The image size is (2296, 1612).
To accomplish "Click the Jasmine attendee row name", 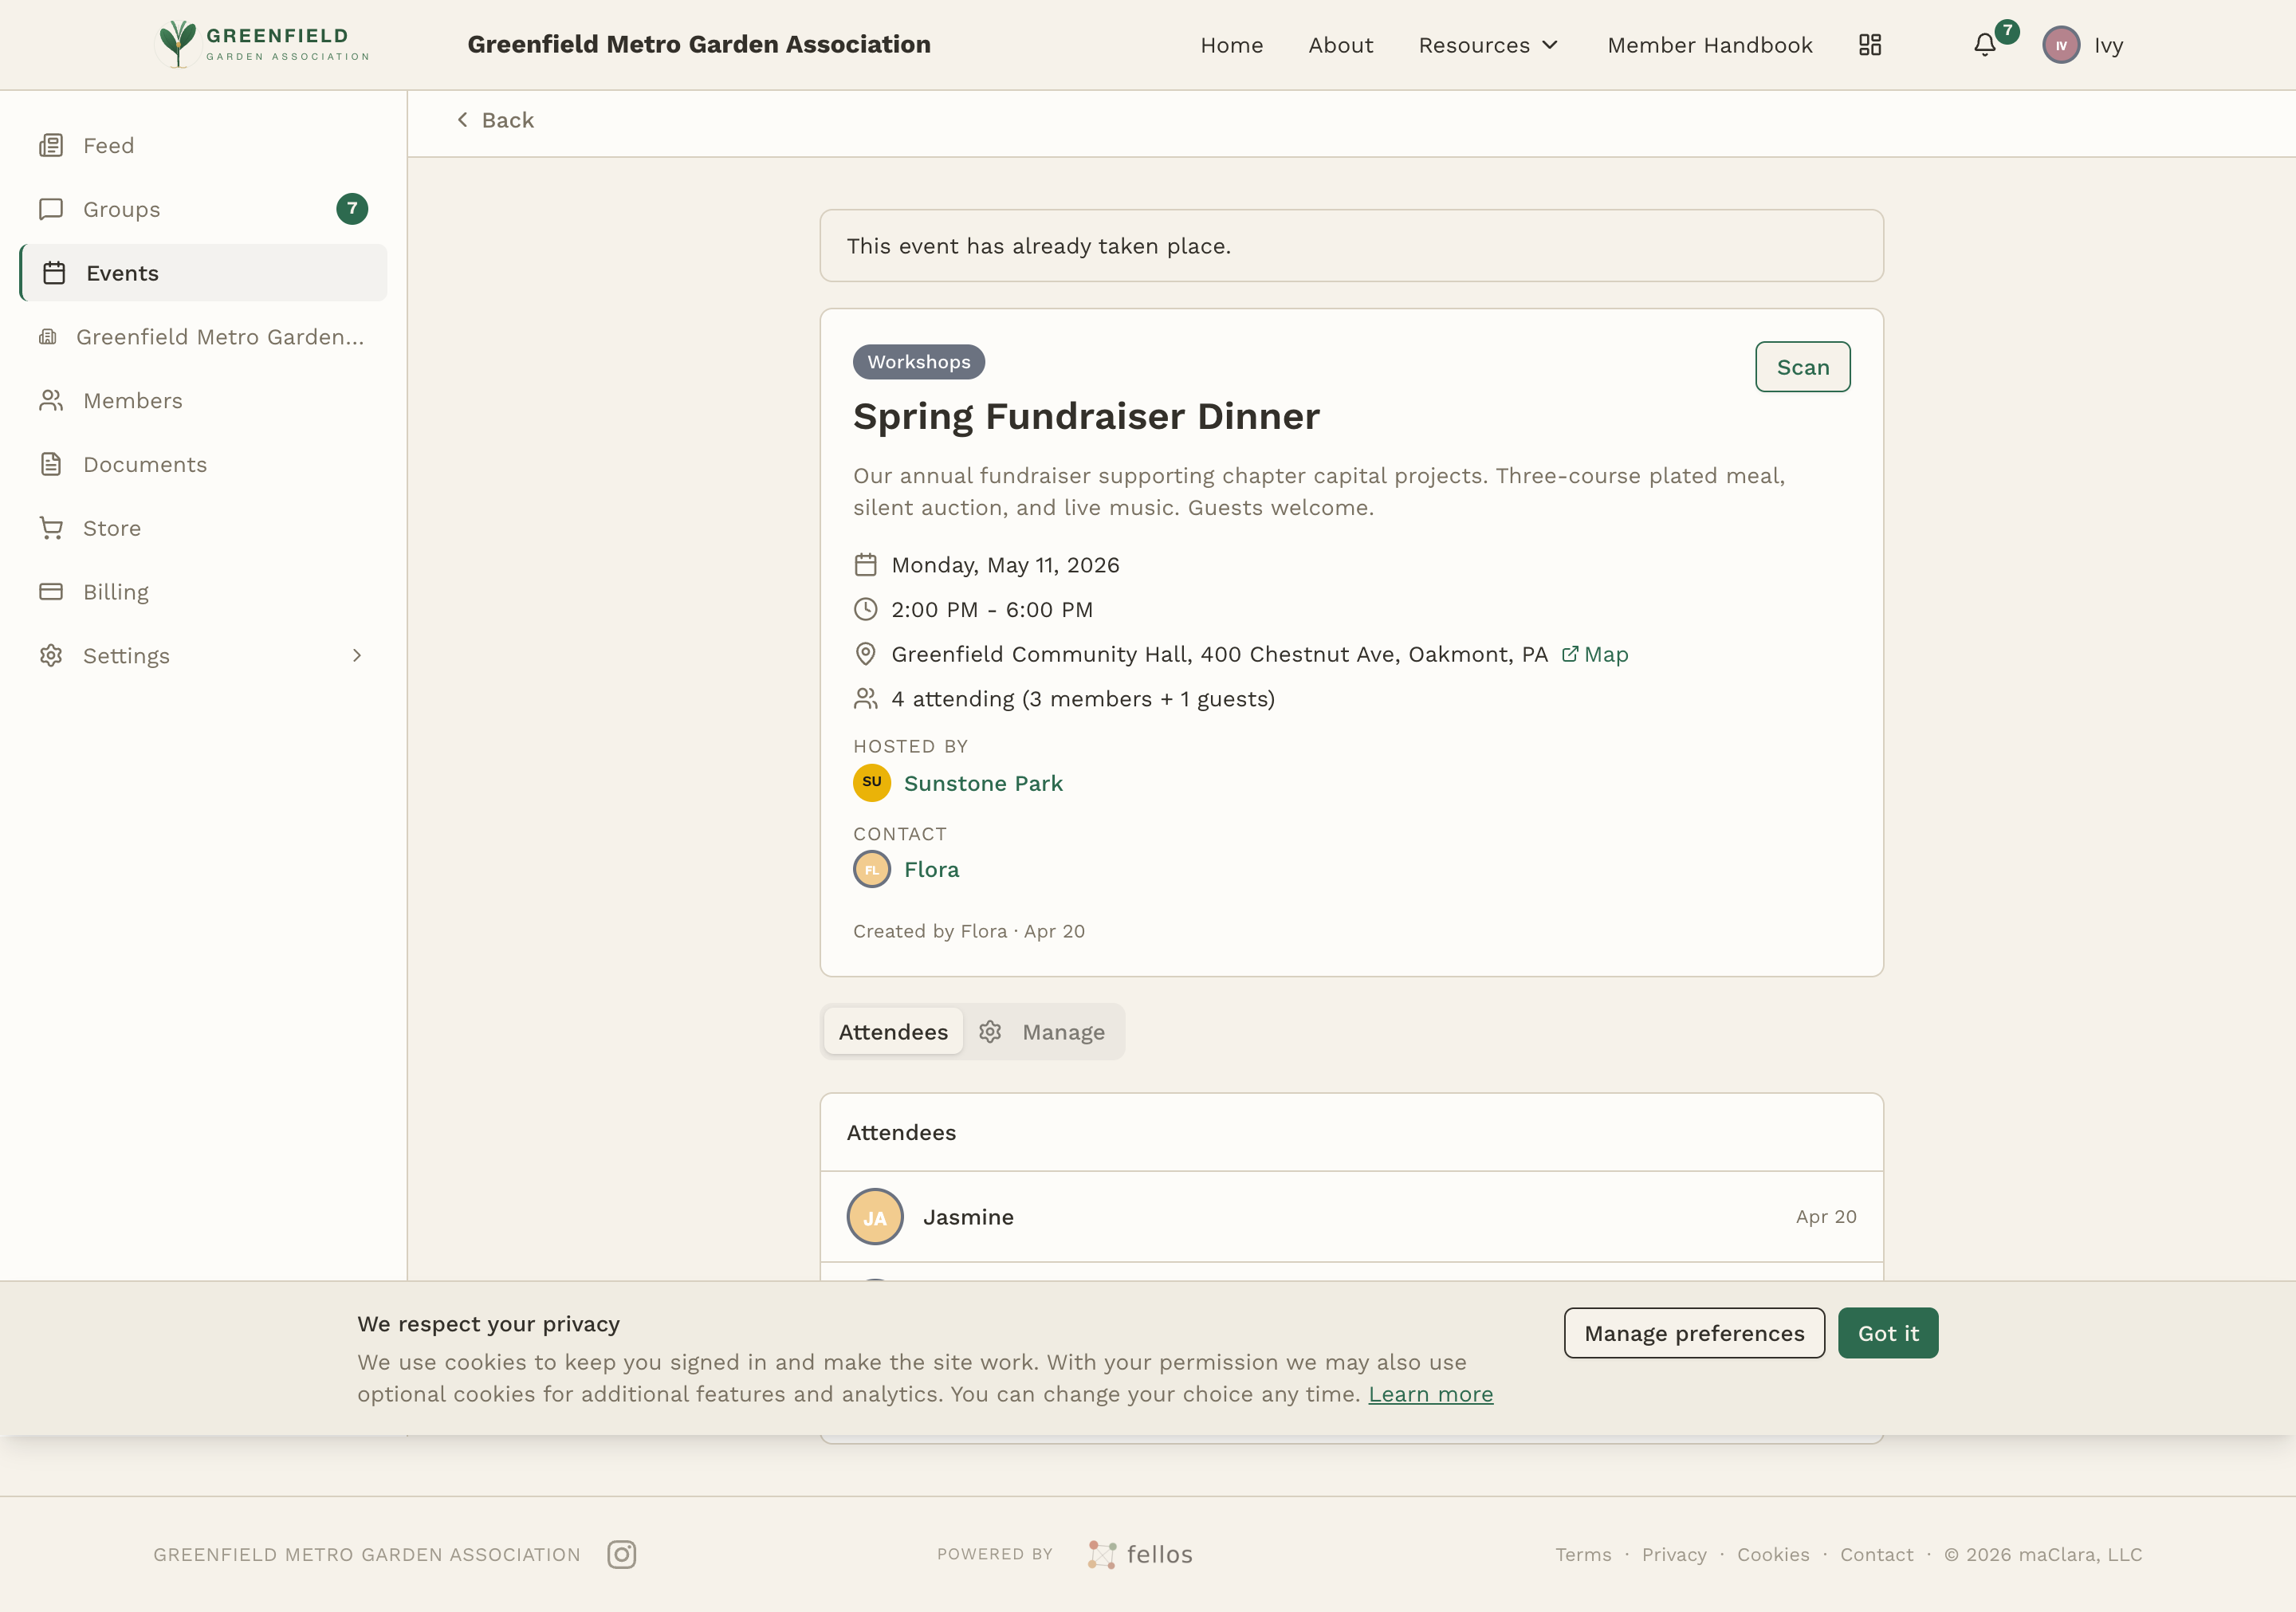I will (x=968, y=1217).
